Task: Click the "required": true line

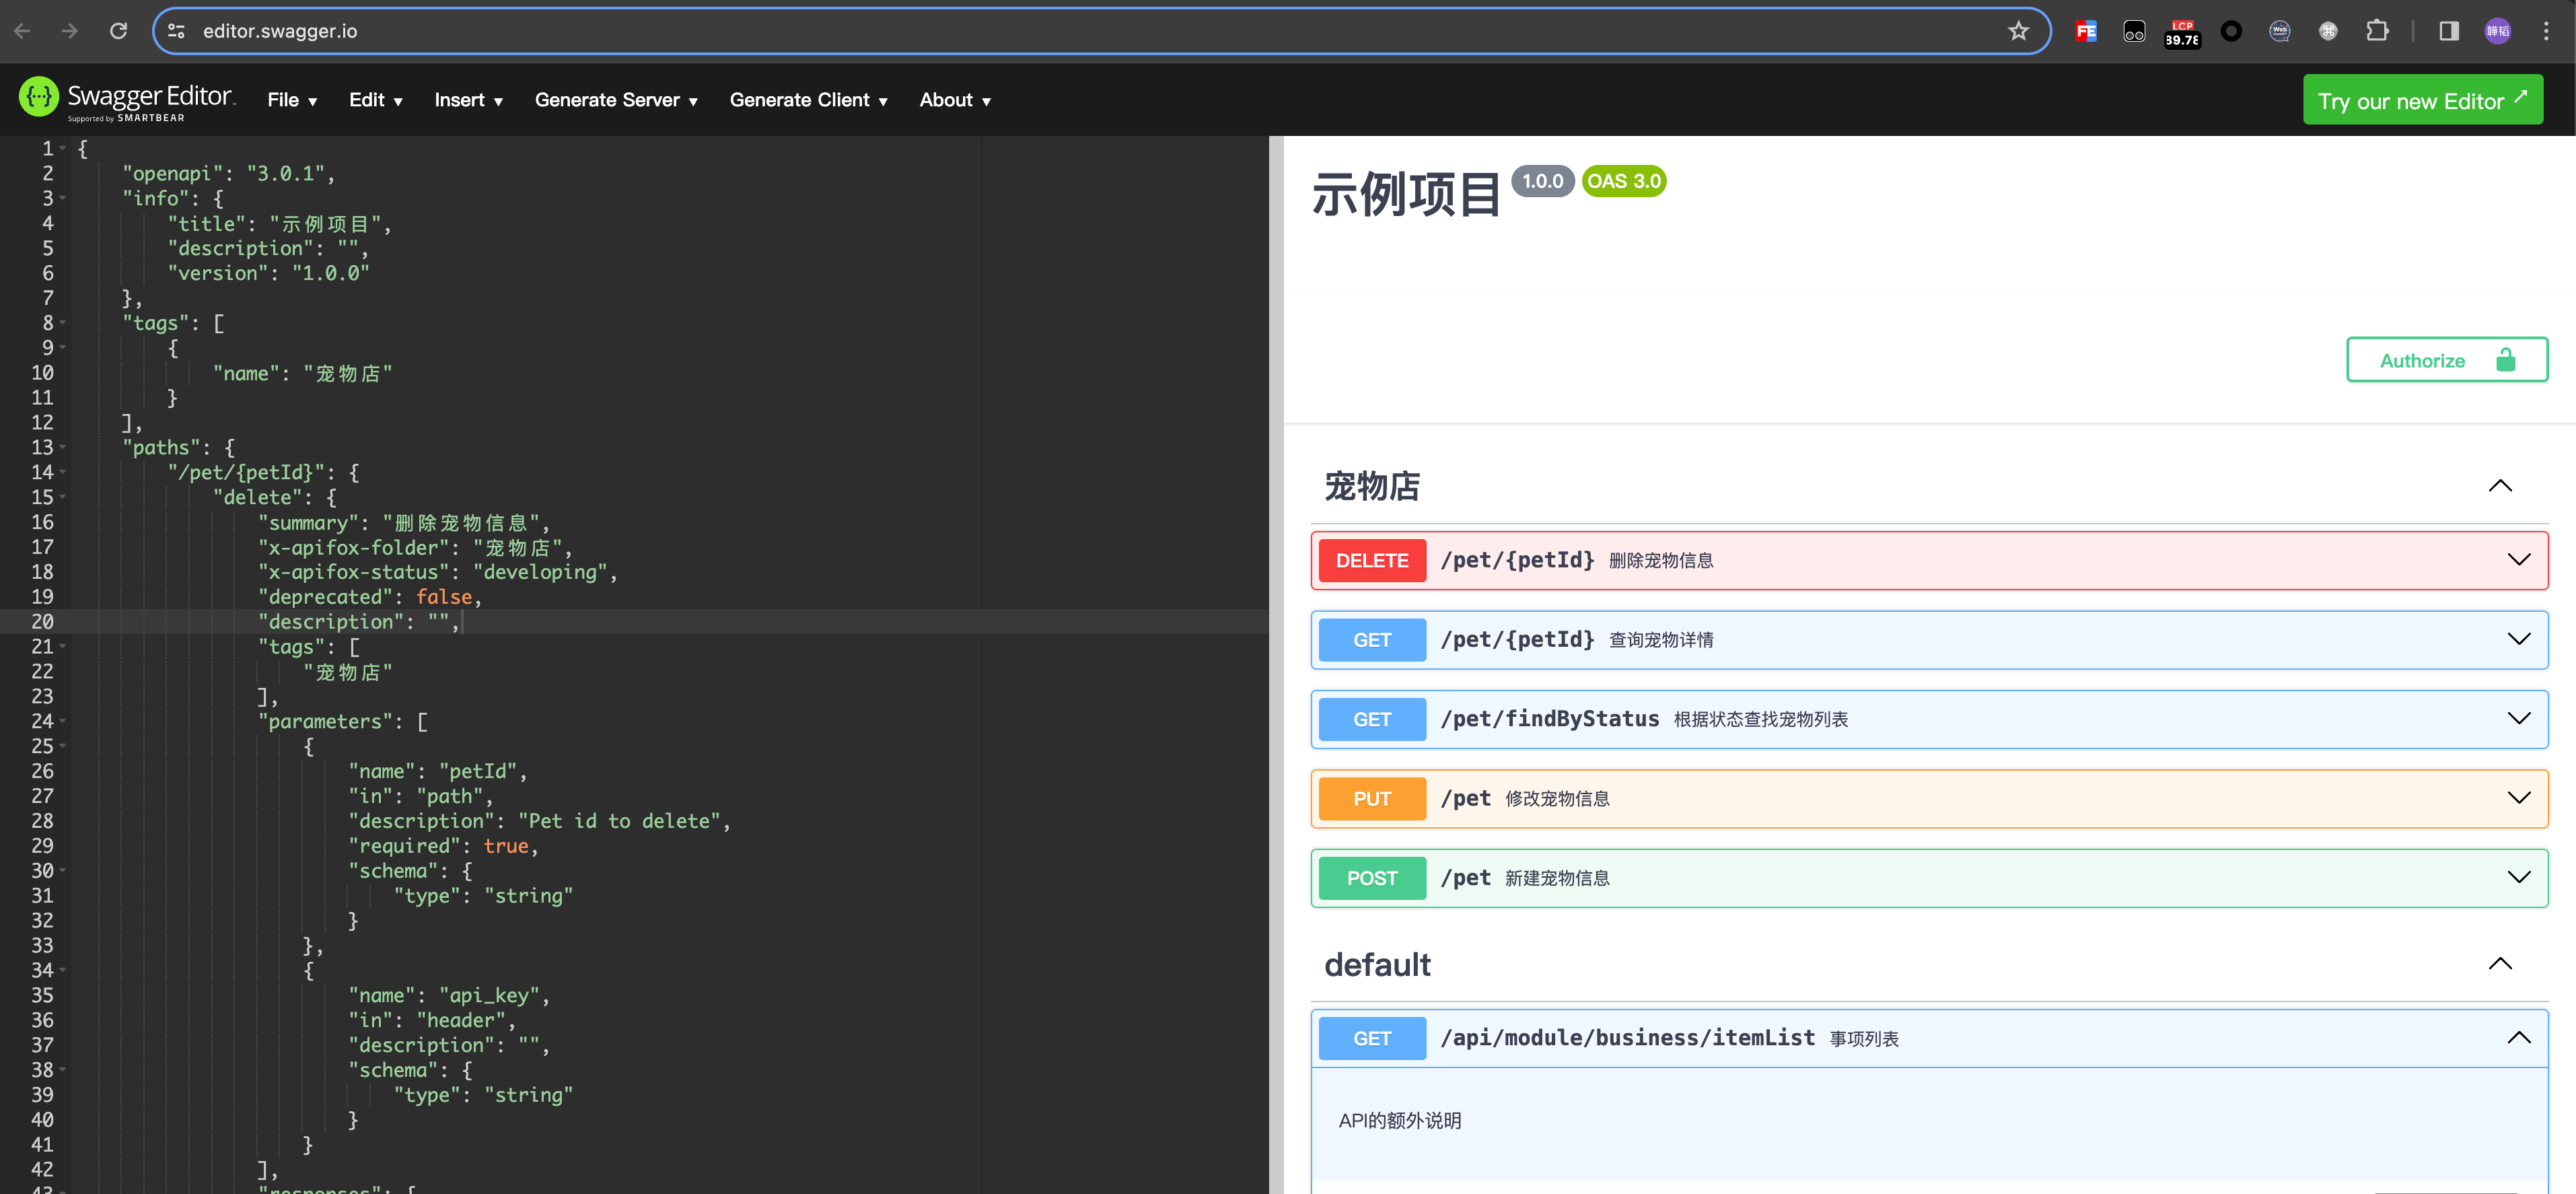Action: point(443,846)
